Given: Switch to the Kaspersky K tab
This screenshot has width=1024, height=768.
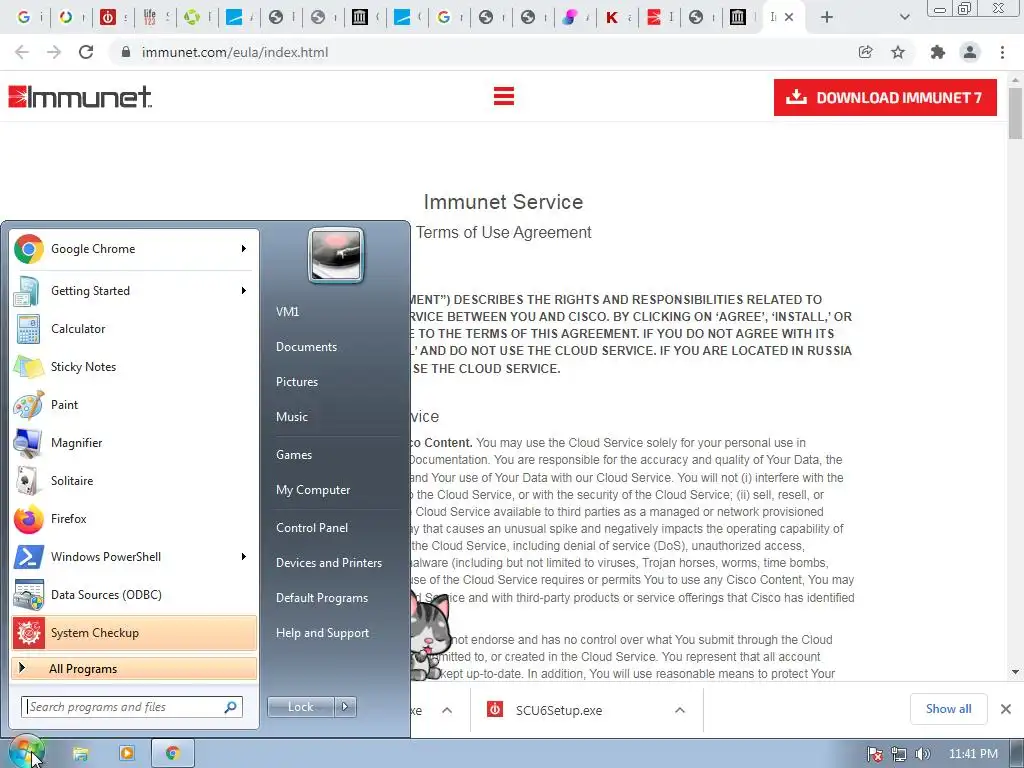Looking at the screenshot, I should pyautogui.click(x=618, y=17).
